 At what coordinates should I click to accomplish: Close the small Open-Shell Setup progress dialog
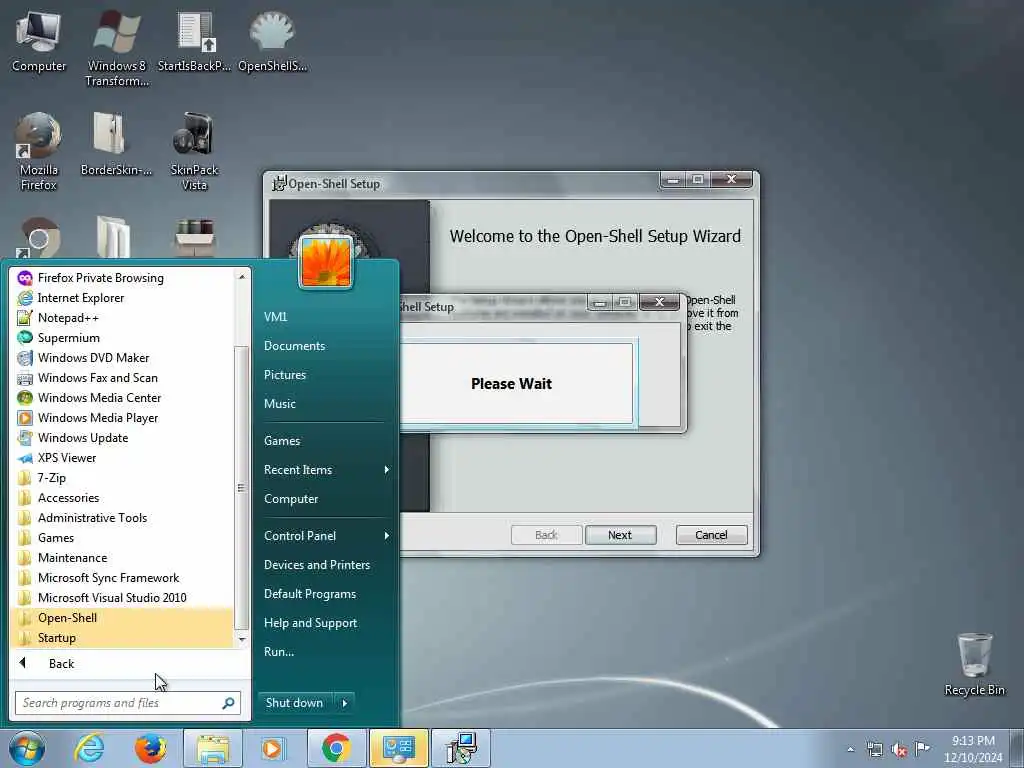pos(660,302)
